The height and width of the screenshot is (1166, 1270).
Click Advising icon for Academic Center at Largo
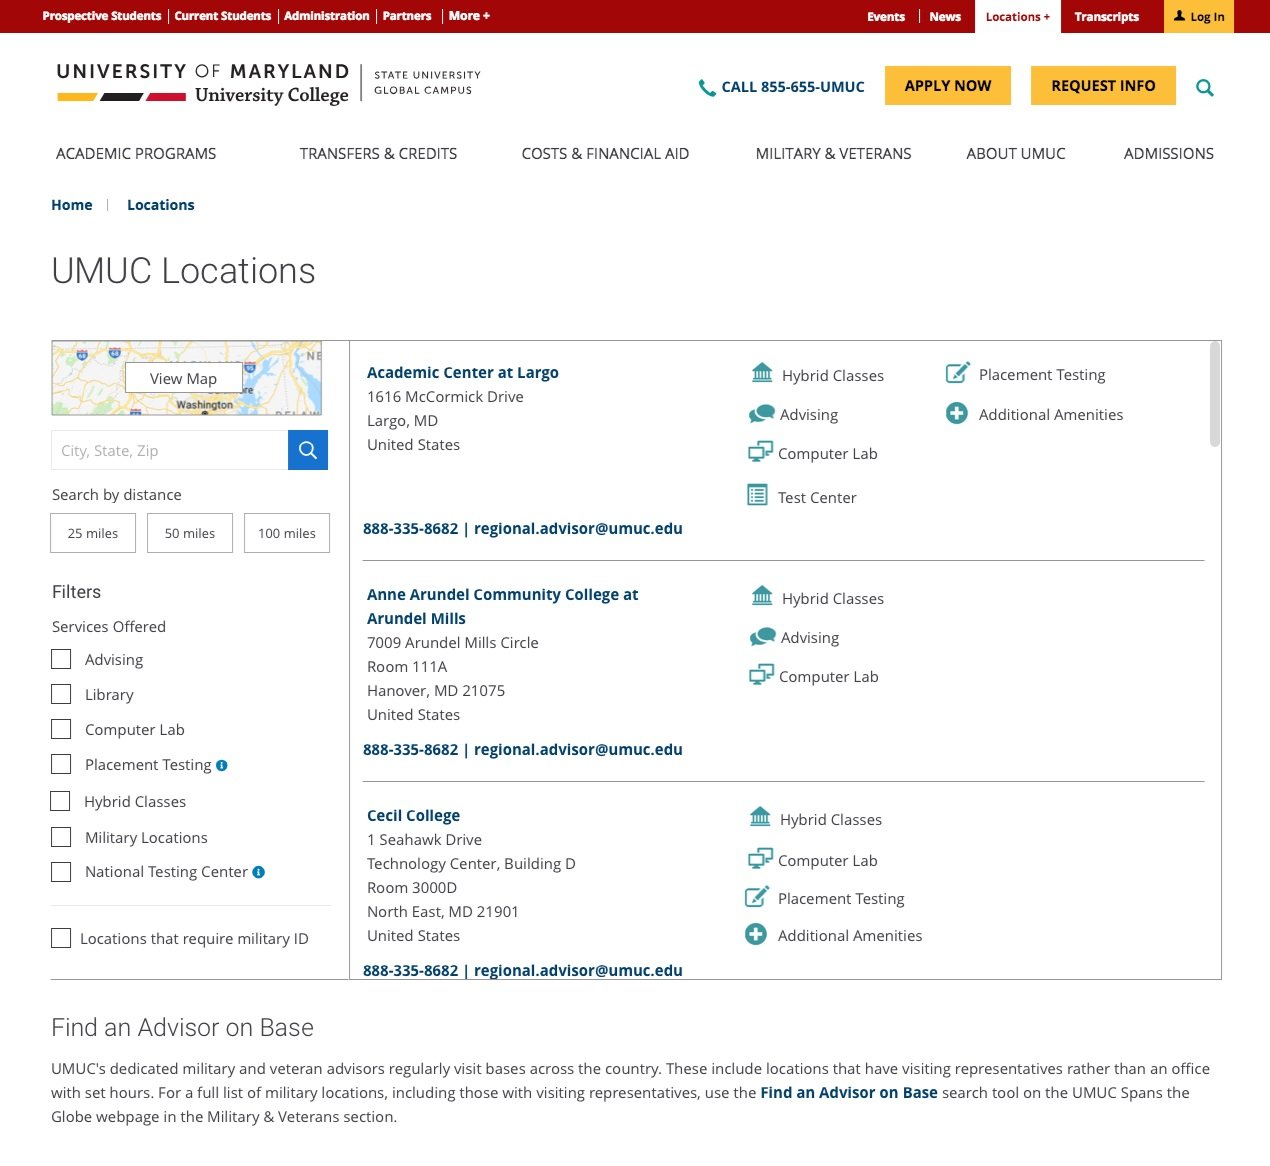(x=762, y=413)
